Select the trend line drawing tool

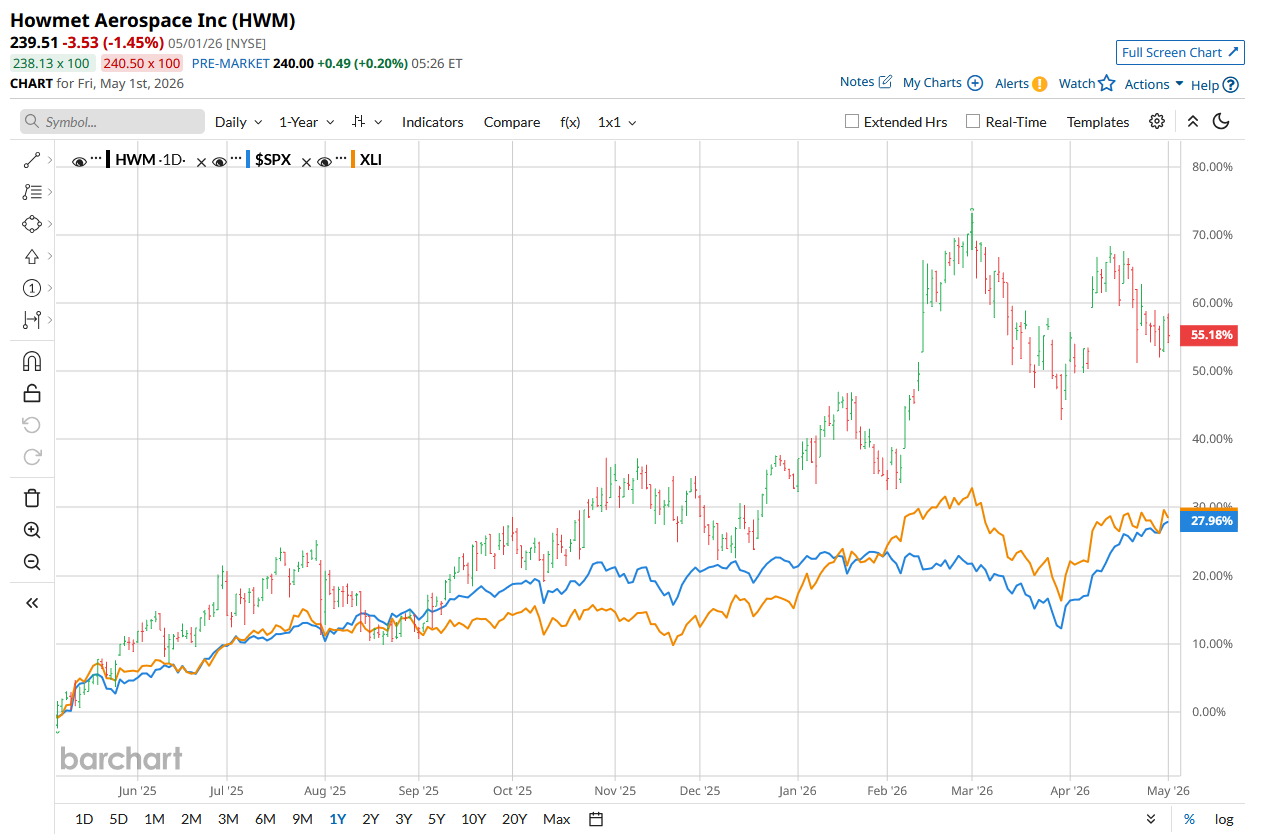31,160
